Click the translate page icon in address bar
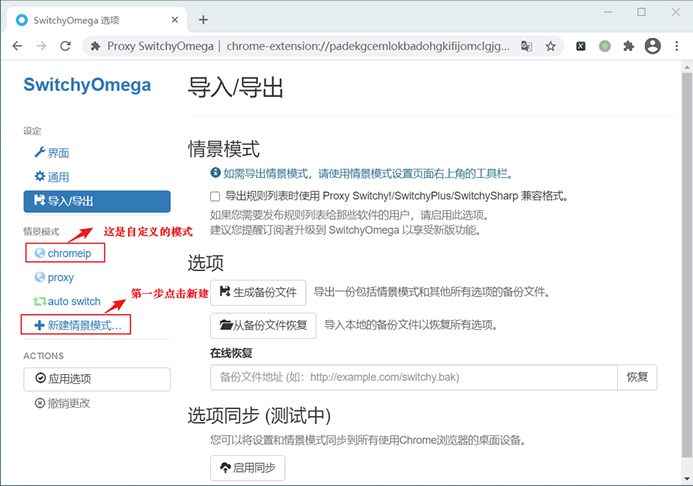The image size is (693, 486). (x=526, y=46)
